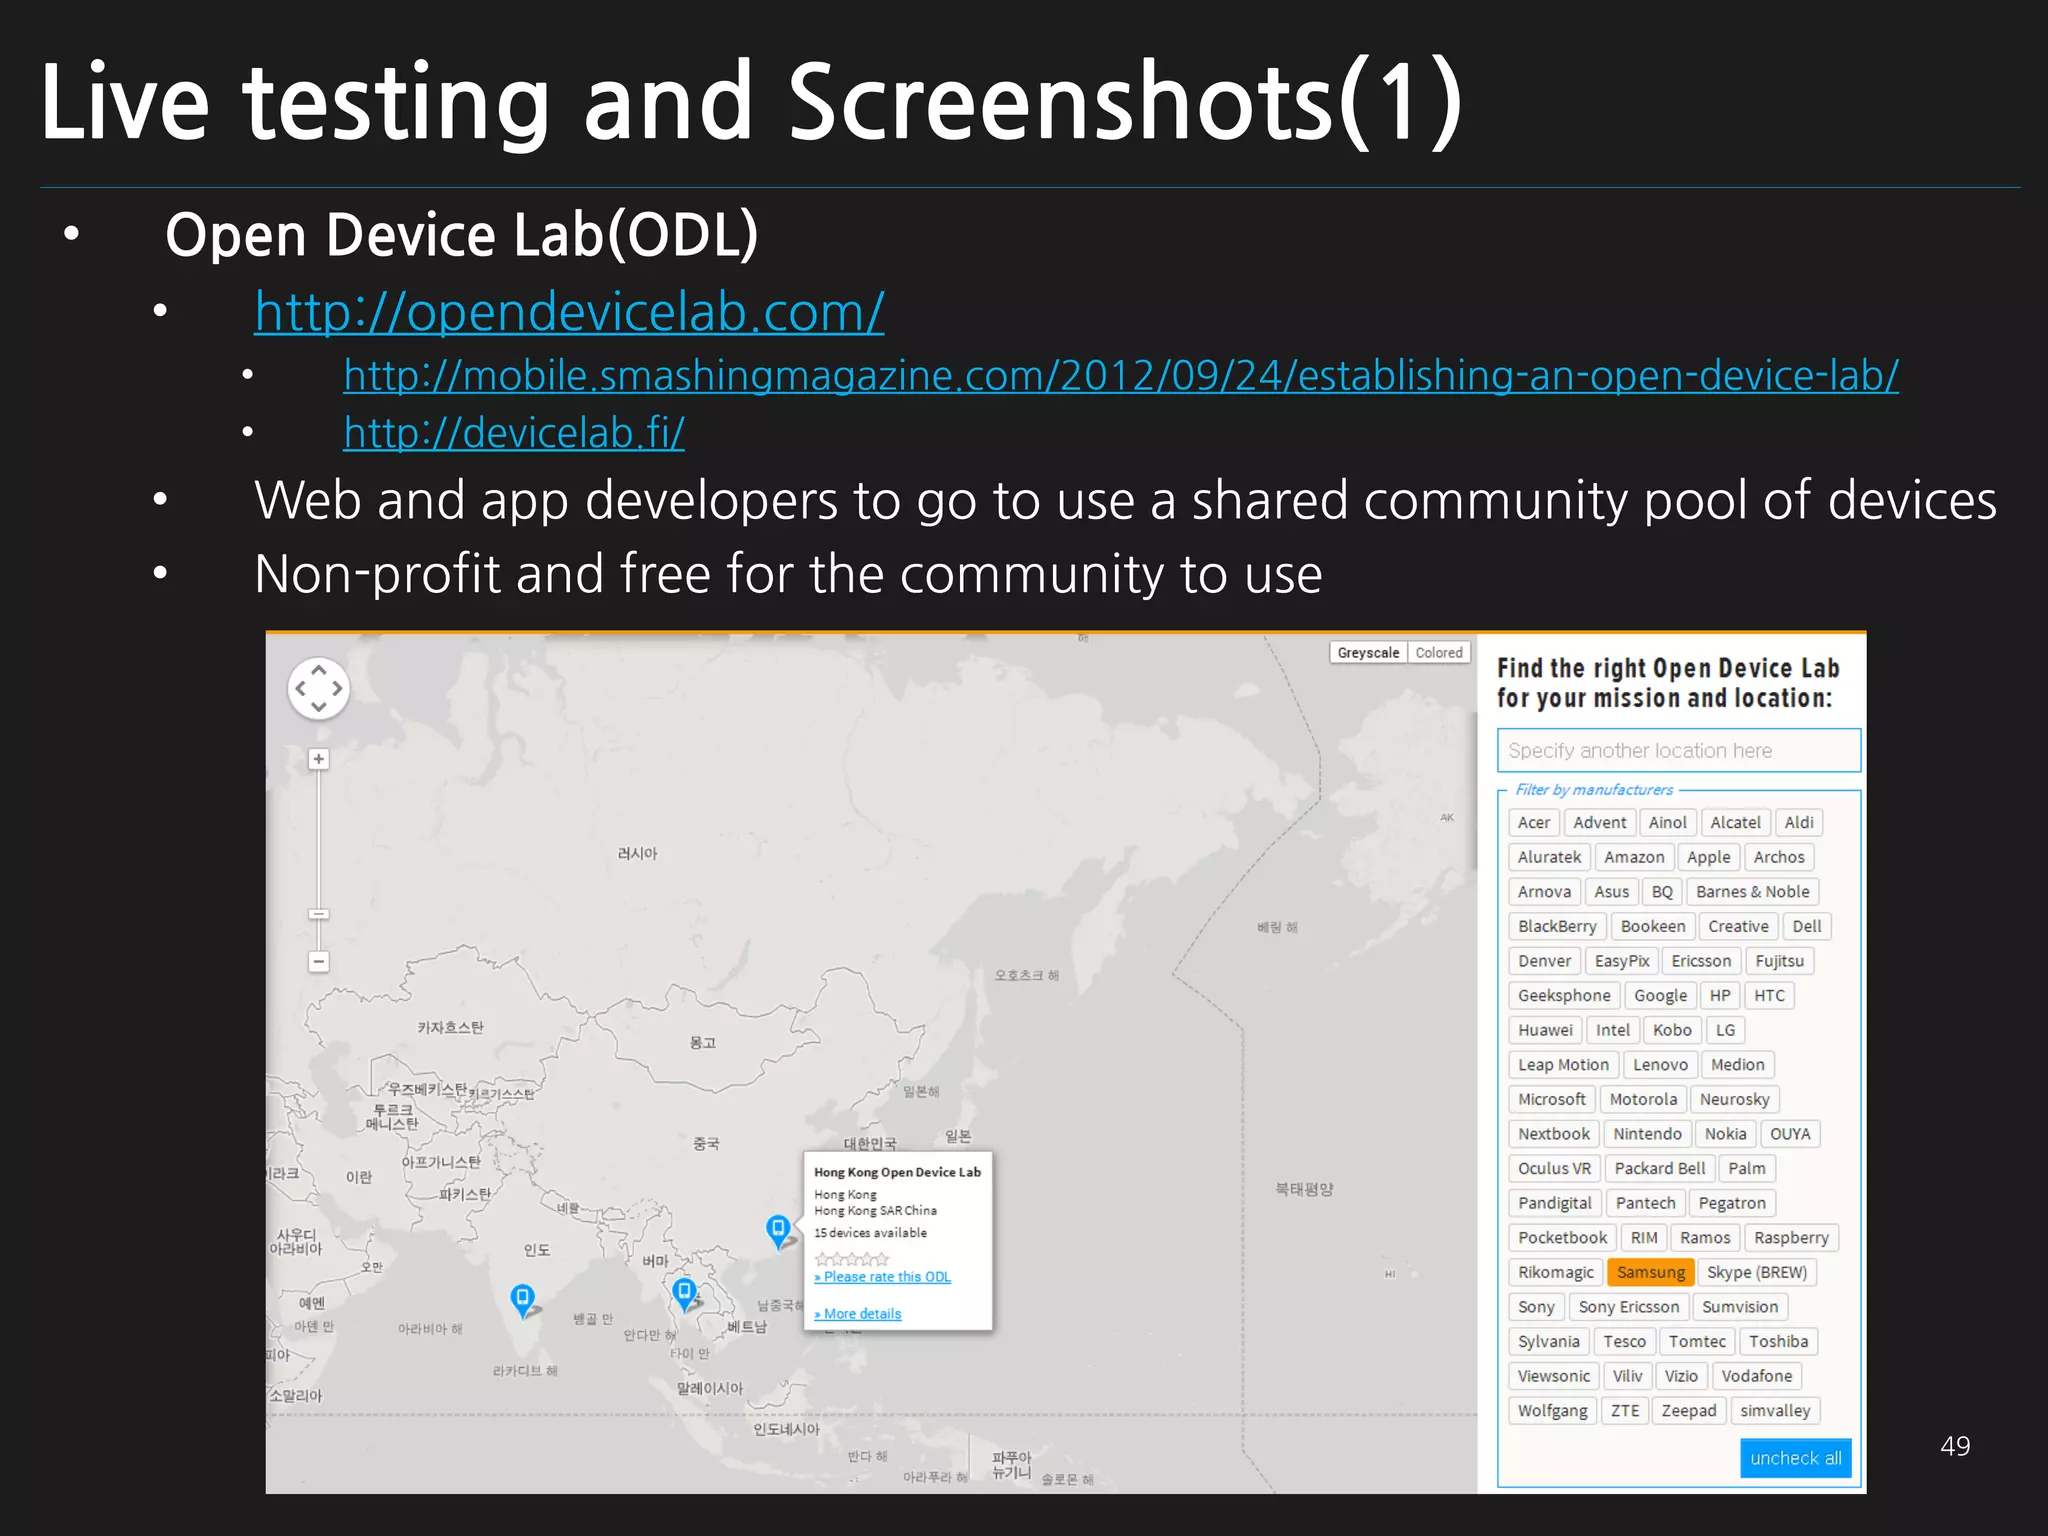Click the Specify another location field
This screenshot has height=1536, width=2048.
[1678, 750]
